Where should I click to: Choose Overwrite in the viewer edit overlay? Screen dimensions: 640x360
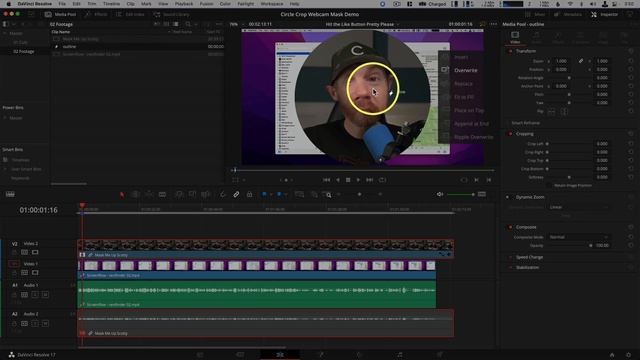coord(466,70)
